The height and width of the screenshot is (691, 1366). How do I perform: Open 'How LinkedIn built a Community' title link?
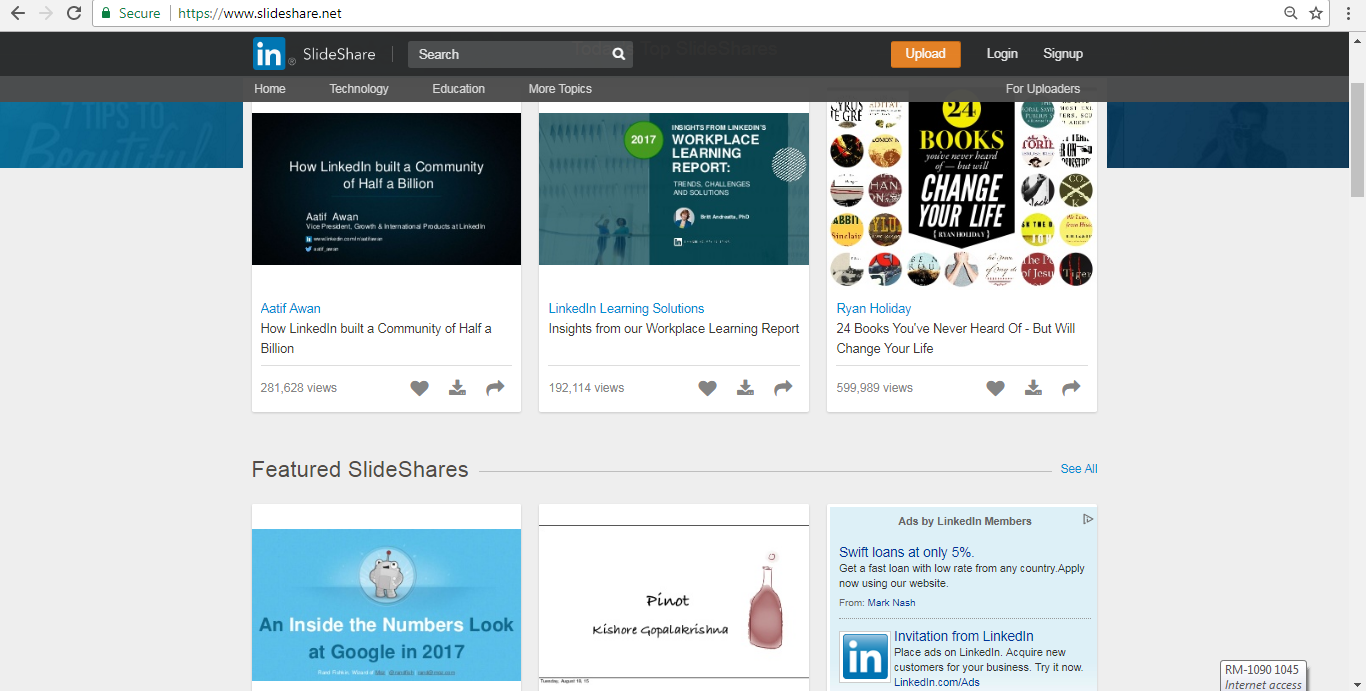click(x=376, y=338)
